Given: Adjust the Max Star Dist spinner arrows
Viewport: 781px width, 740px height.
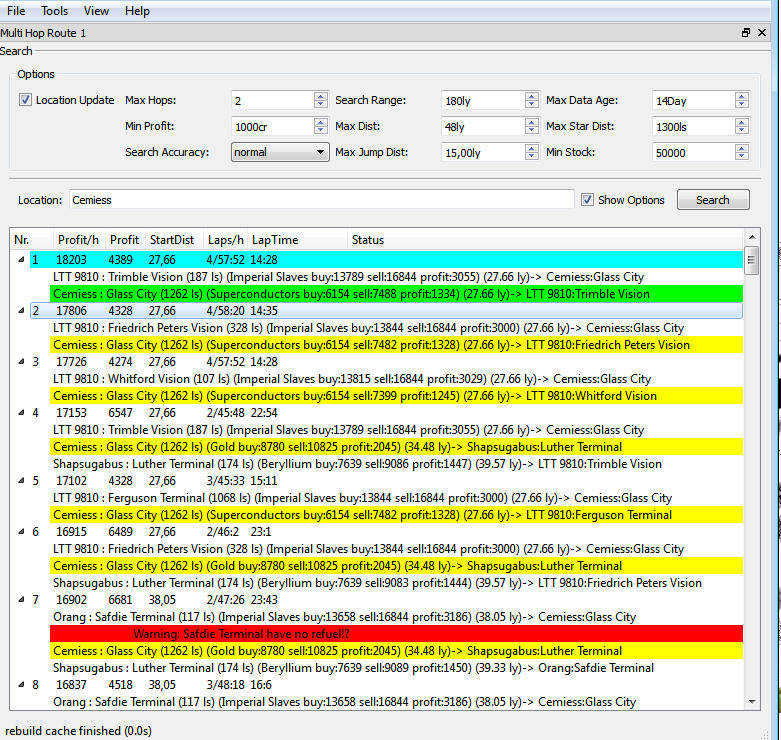Looking at the screenshot, I should (742, 126).
